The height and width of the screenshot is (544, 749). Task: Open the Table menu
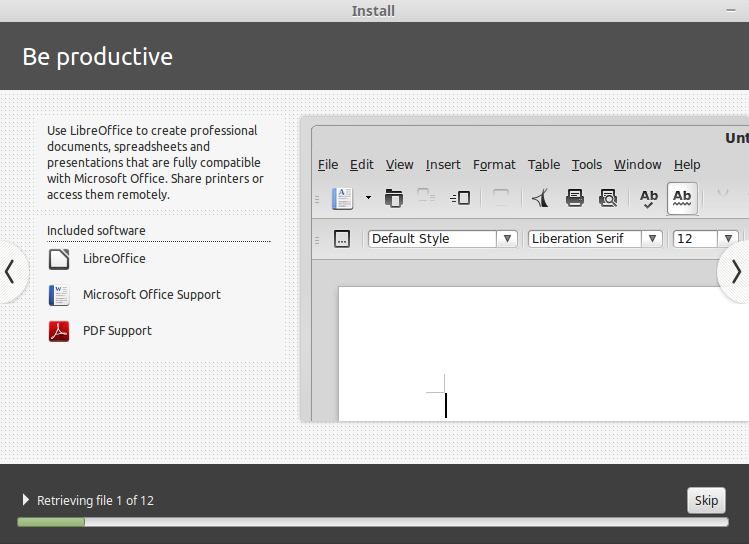544,165
